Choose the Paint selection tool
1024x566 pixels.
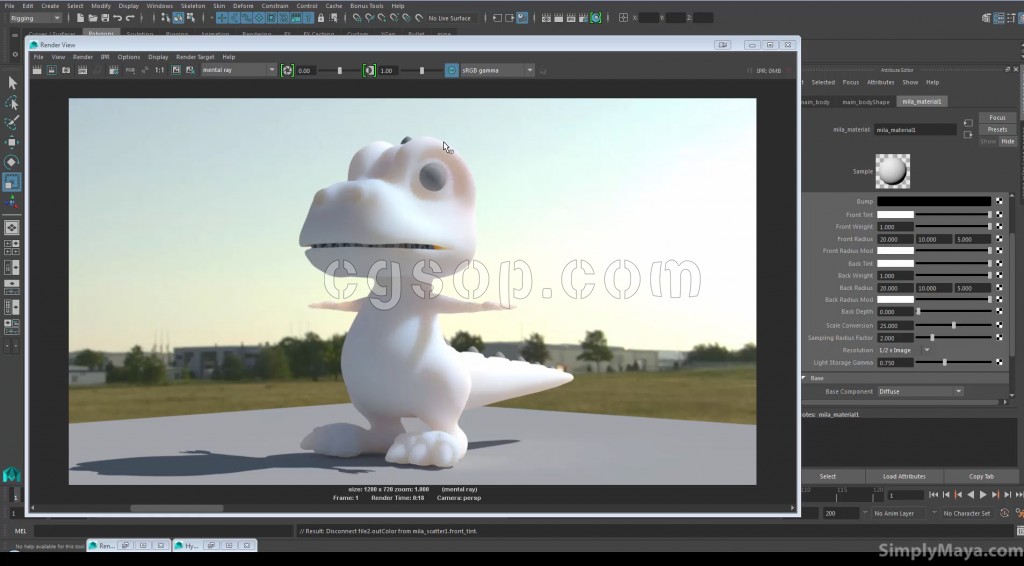point(12,123)
